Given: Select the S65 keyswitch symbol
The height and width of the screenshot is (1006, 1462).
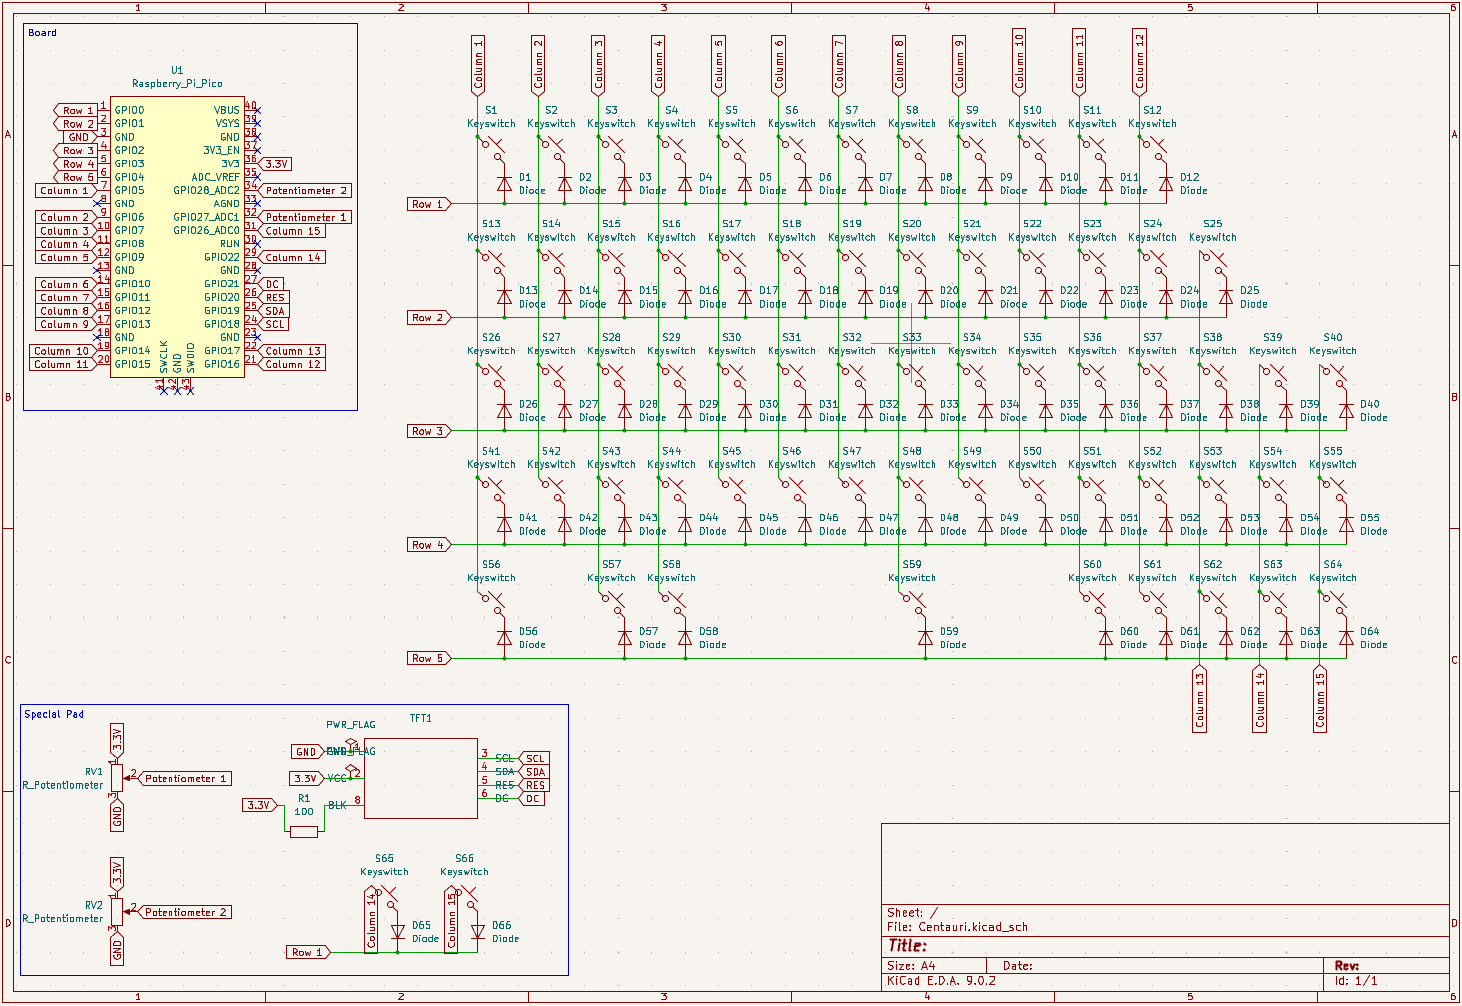Looking at the screenshot, I should tap(384, 897).
